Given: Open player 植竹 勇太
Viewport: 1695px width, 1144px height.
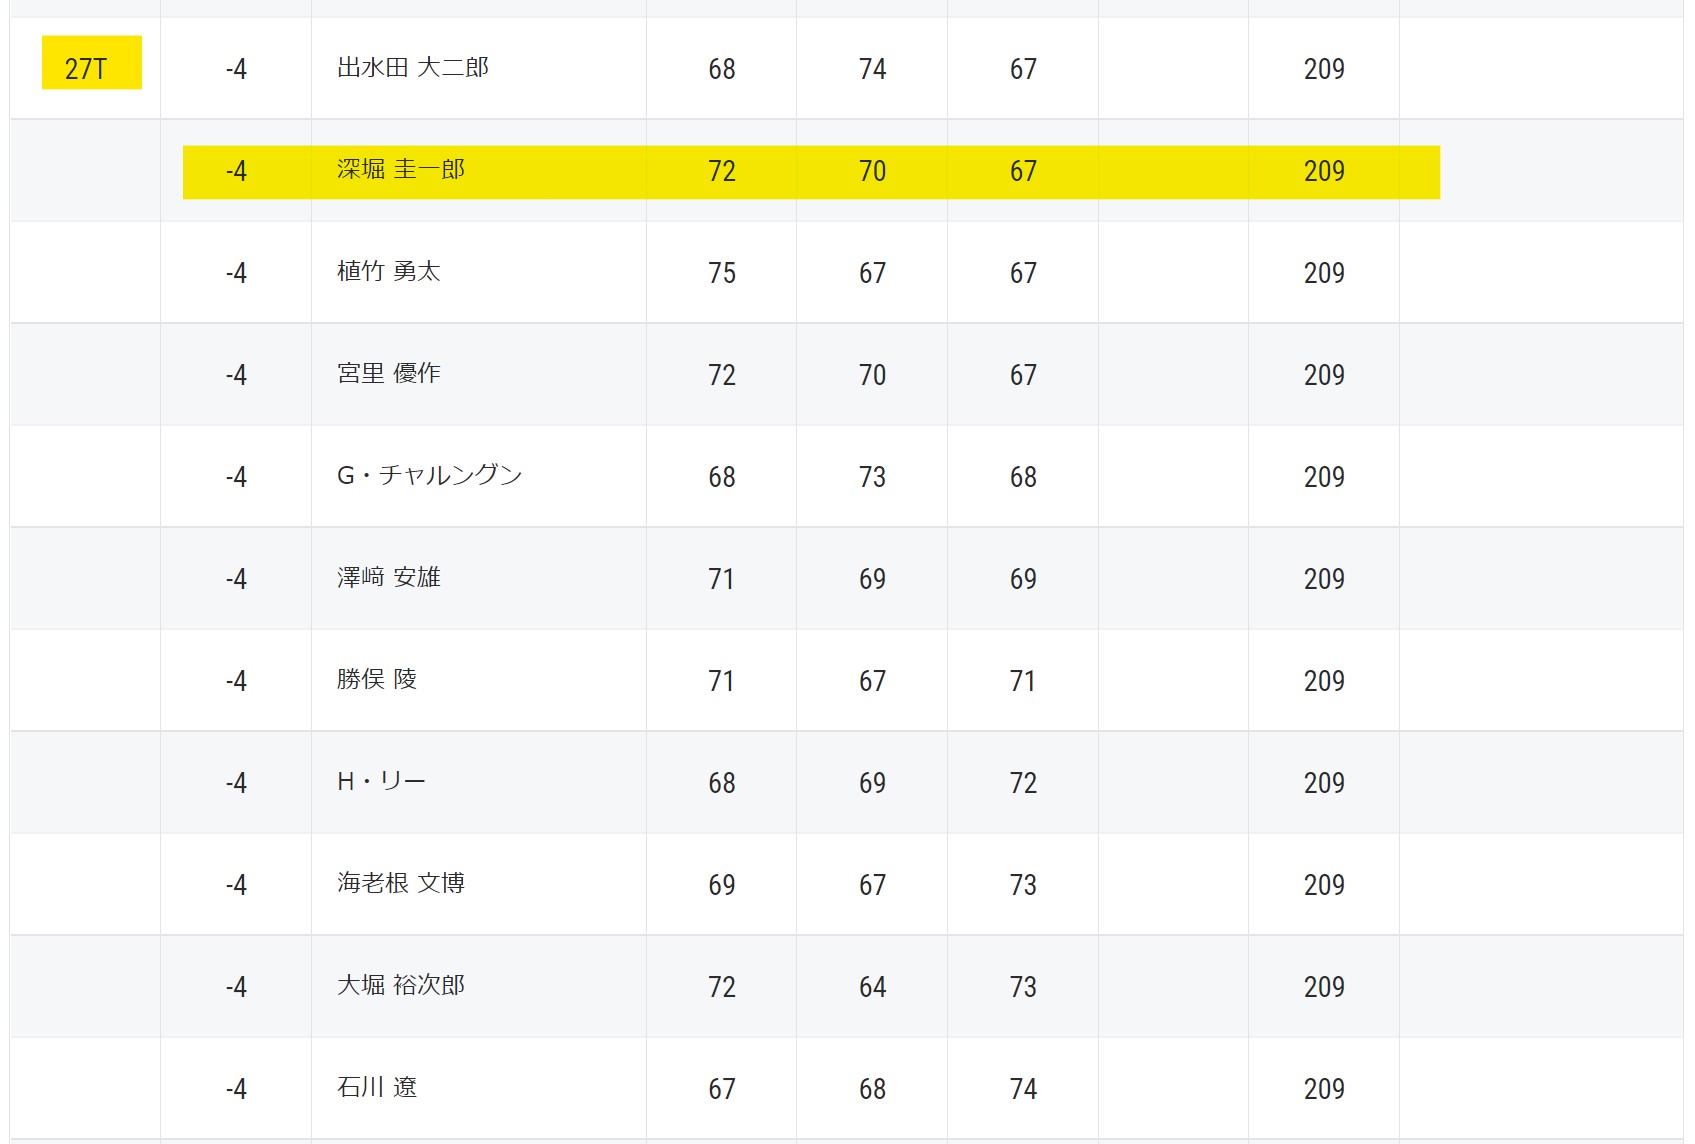Looking at the screenshot, I should [389, 272].
